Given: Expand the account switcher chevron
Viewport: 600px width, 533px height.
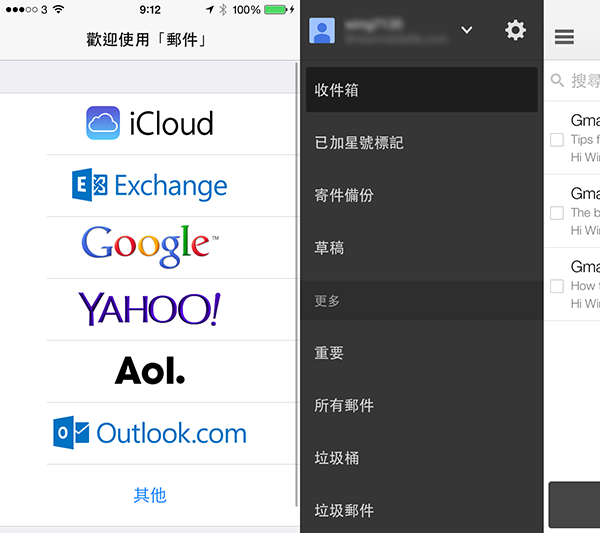Looking at the screenshot, I should pyautogui.click(x=466, y=31).
